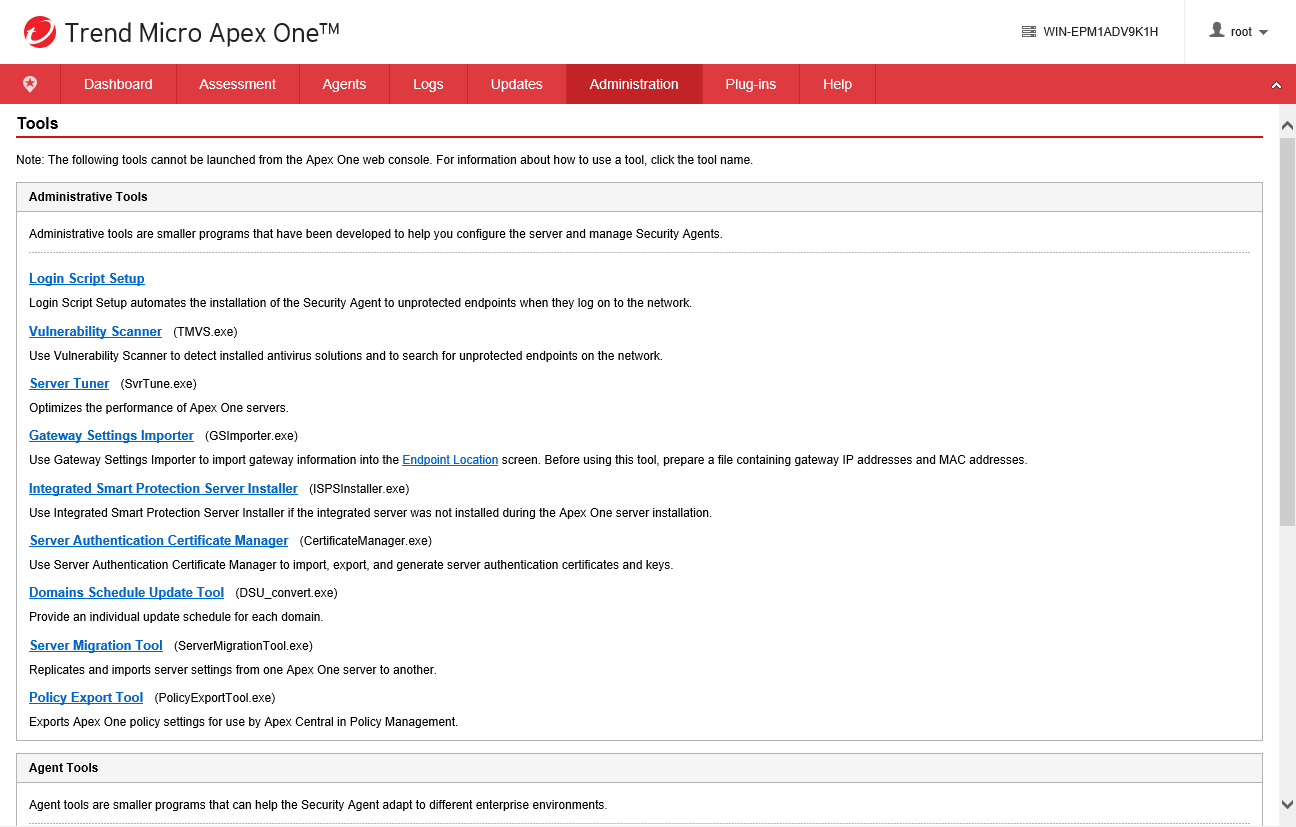The height and width of the screenshot is (827, 1296).
Task: Open Integrated Smart Protection Server Installer link
Action: point(163,488)
